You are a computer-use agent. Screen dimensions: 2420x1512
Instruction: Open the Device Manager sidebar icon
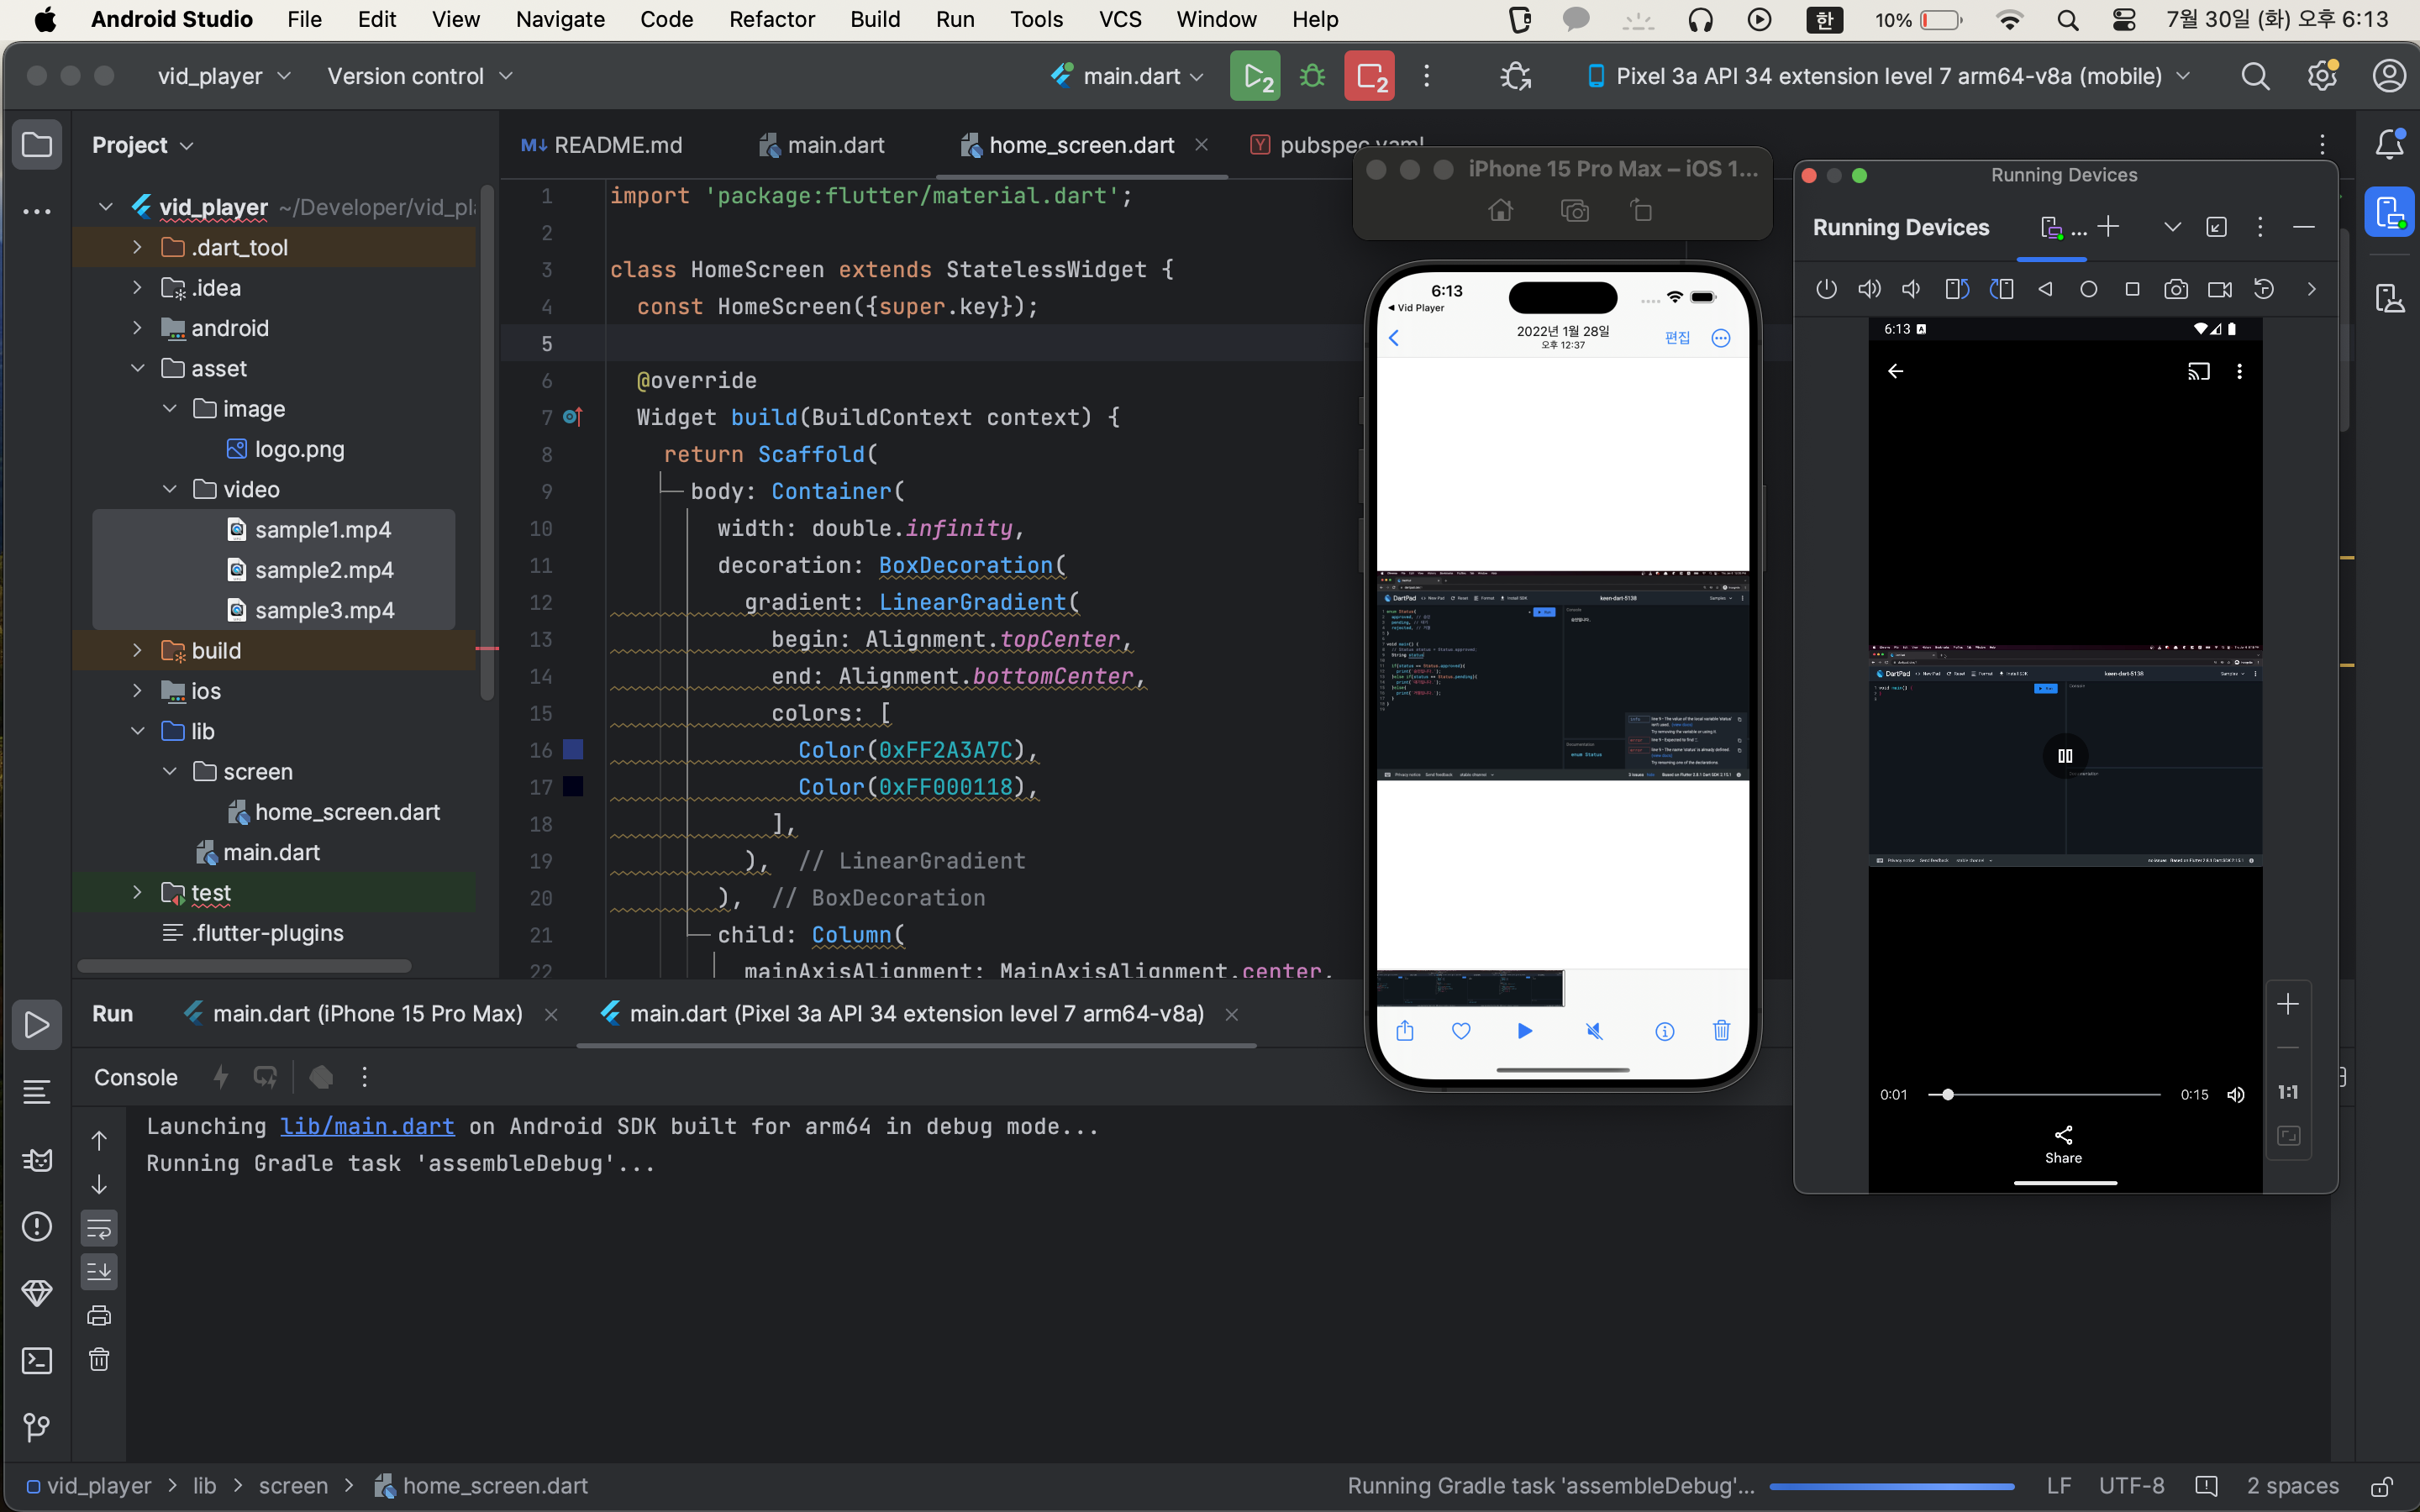pos(2389,297)
